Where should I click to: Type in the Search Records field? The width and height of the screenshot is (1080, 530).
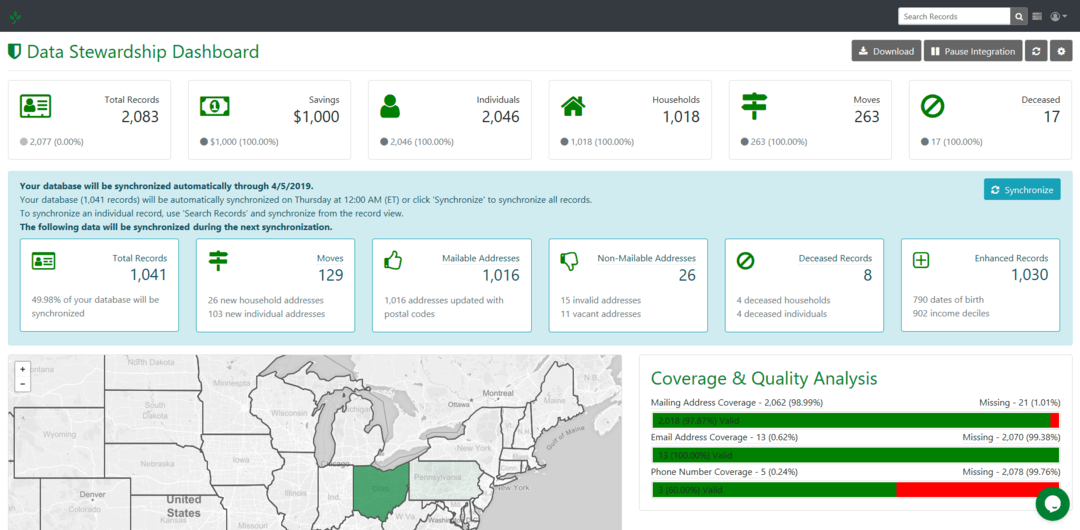tap(953, 16)
